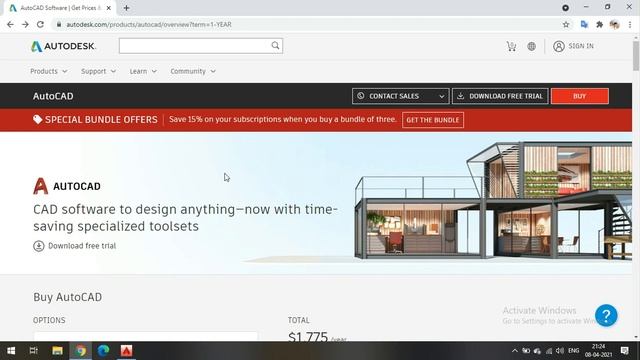
Task: Click the Sign In link
Action: (x=581, y=46)
